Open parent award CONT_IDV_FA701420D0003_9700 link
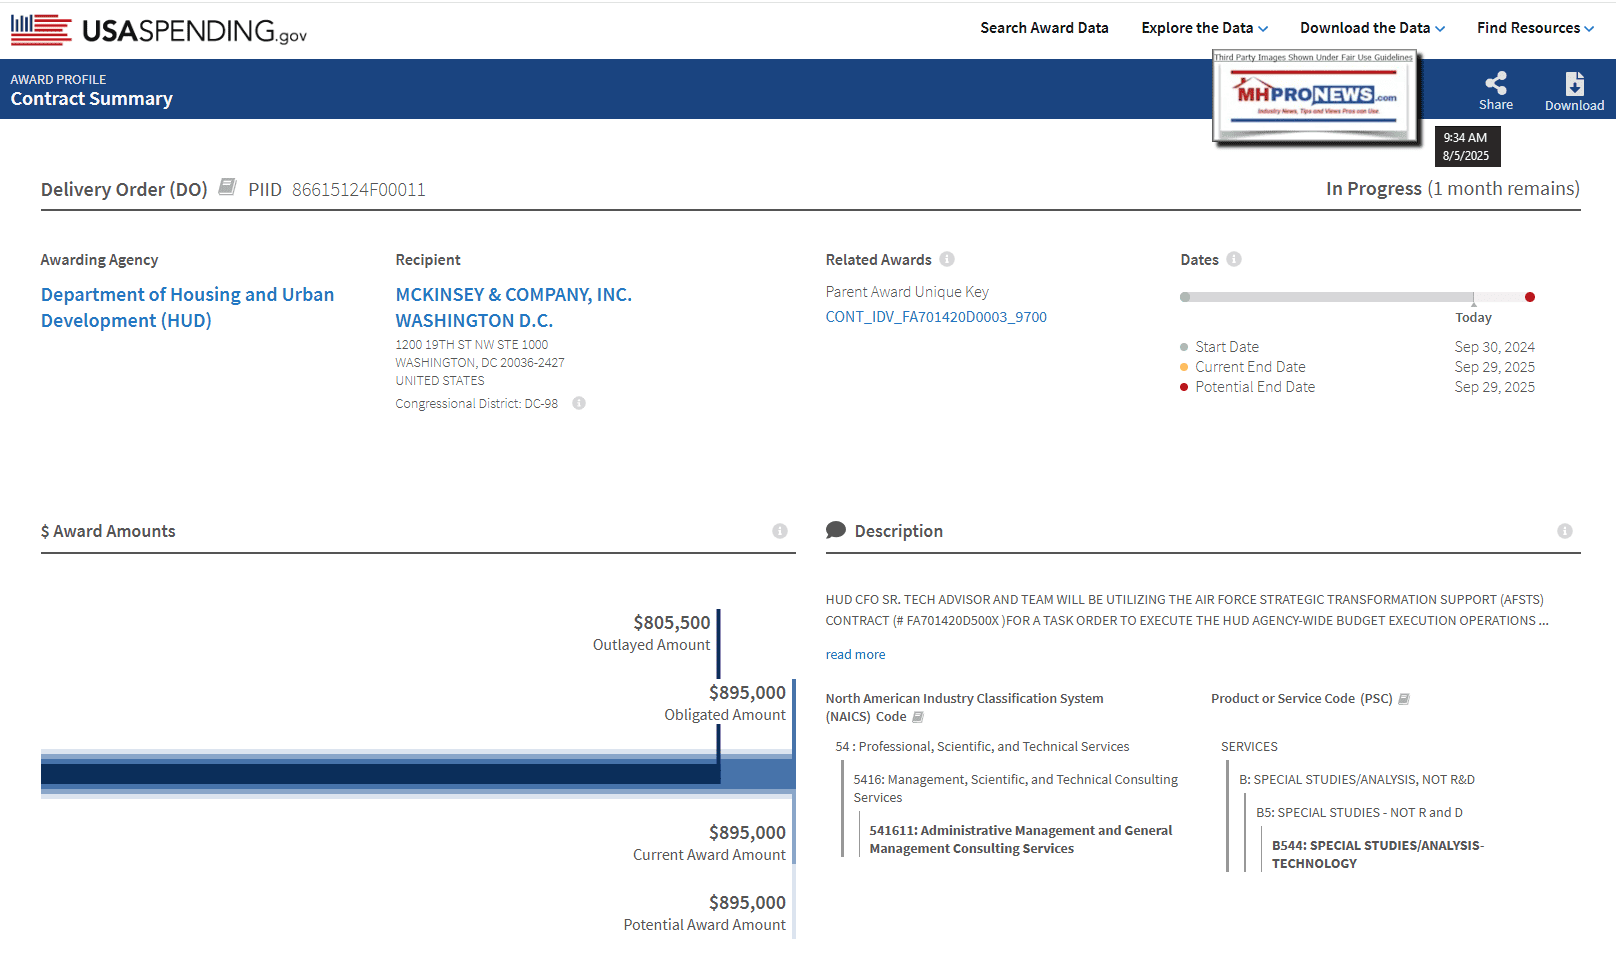 point(936,317)
